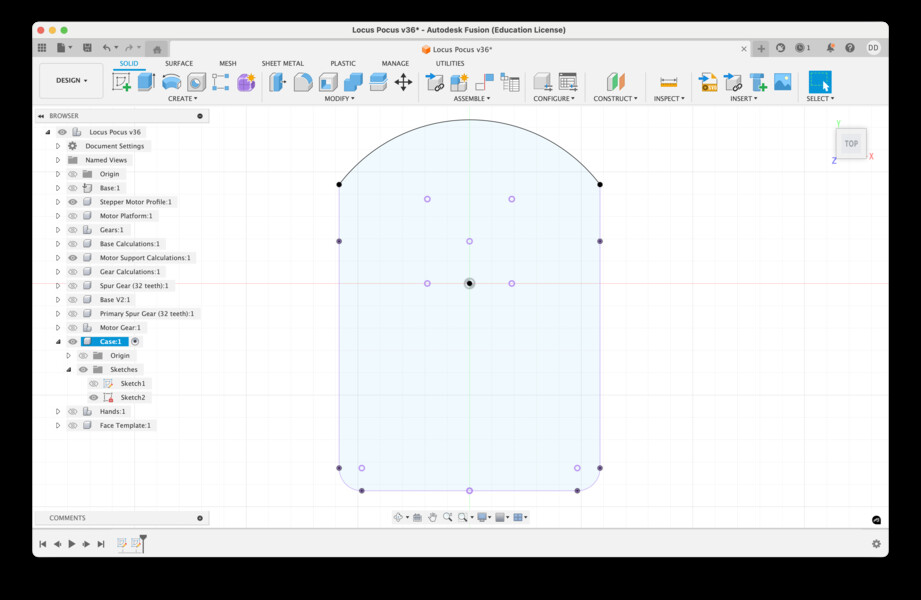921x600 pixels.
Task: Open the job status clock icon
Action: 802,48
